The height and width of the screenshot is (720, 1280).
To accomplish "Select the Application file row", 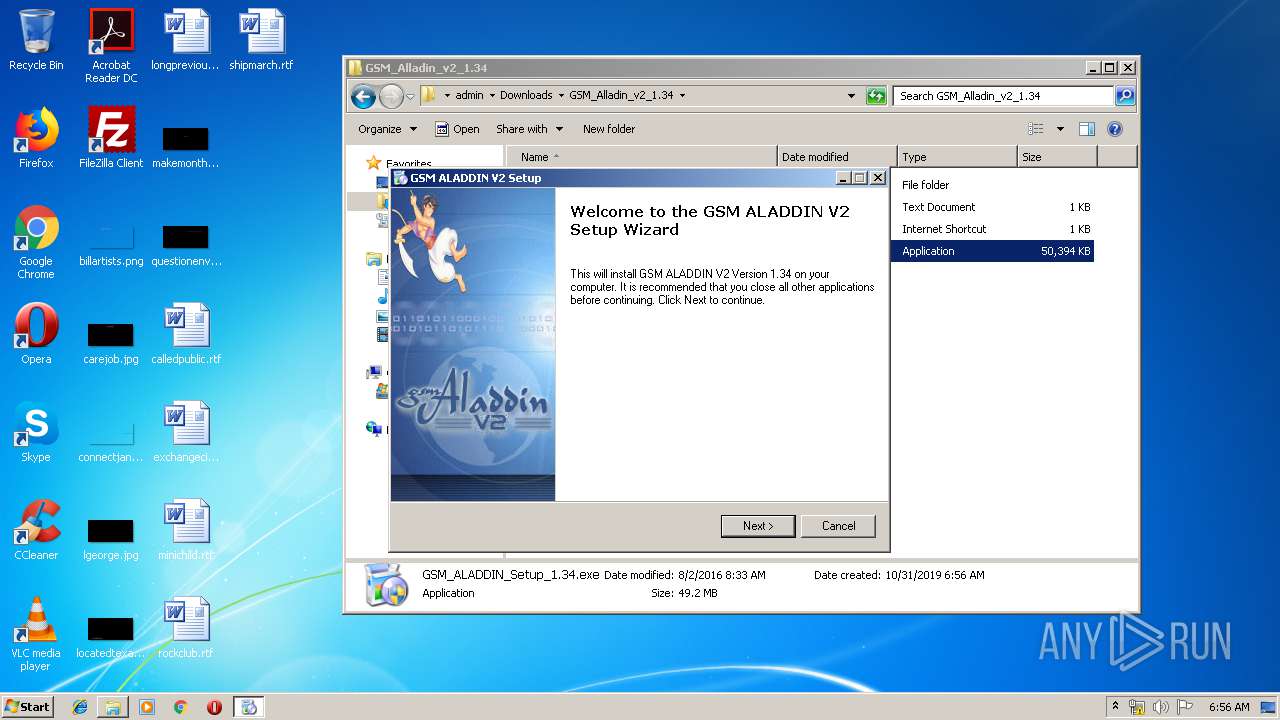I will pyautogui.click(x=992, y=251).
